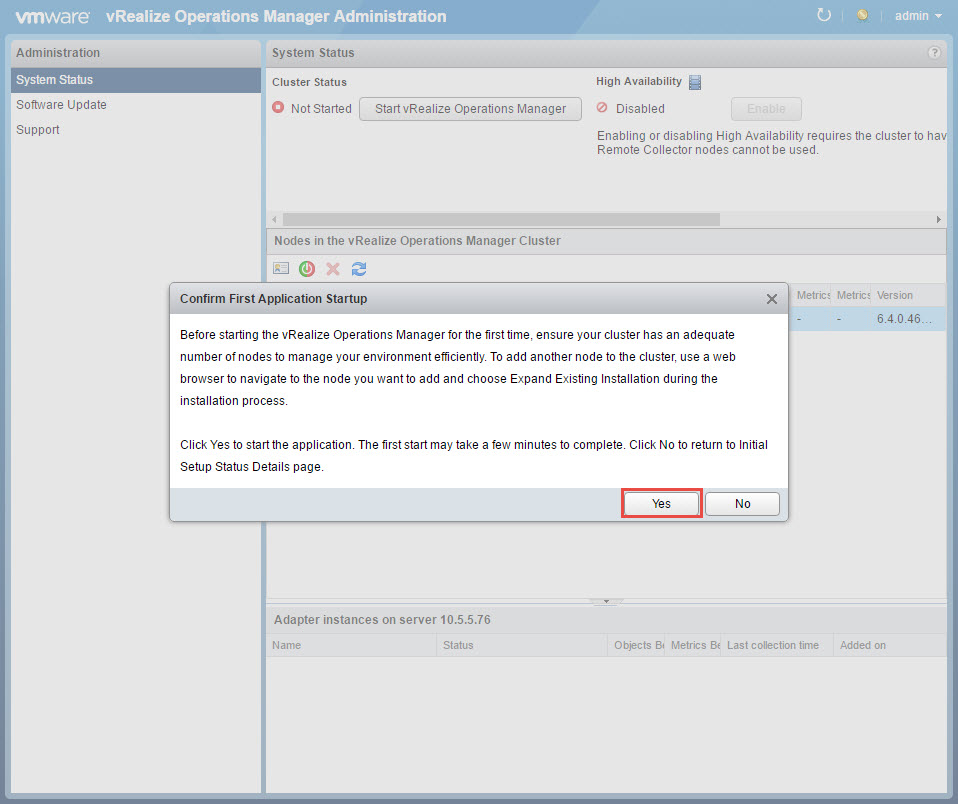
Task: Open the System Status help icon
Action: [934, 53]
